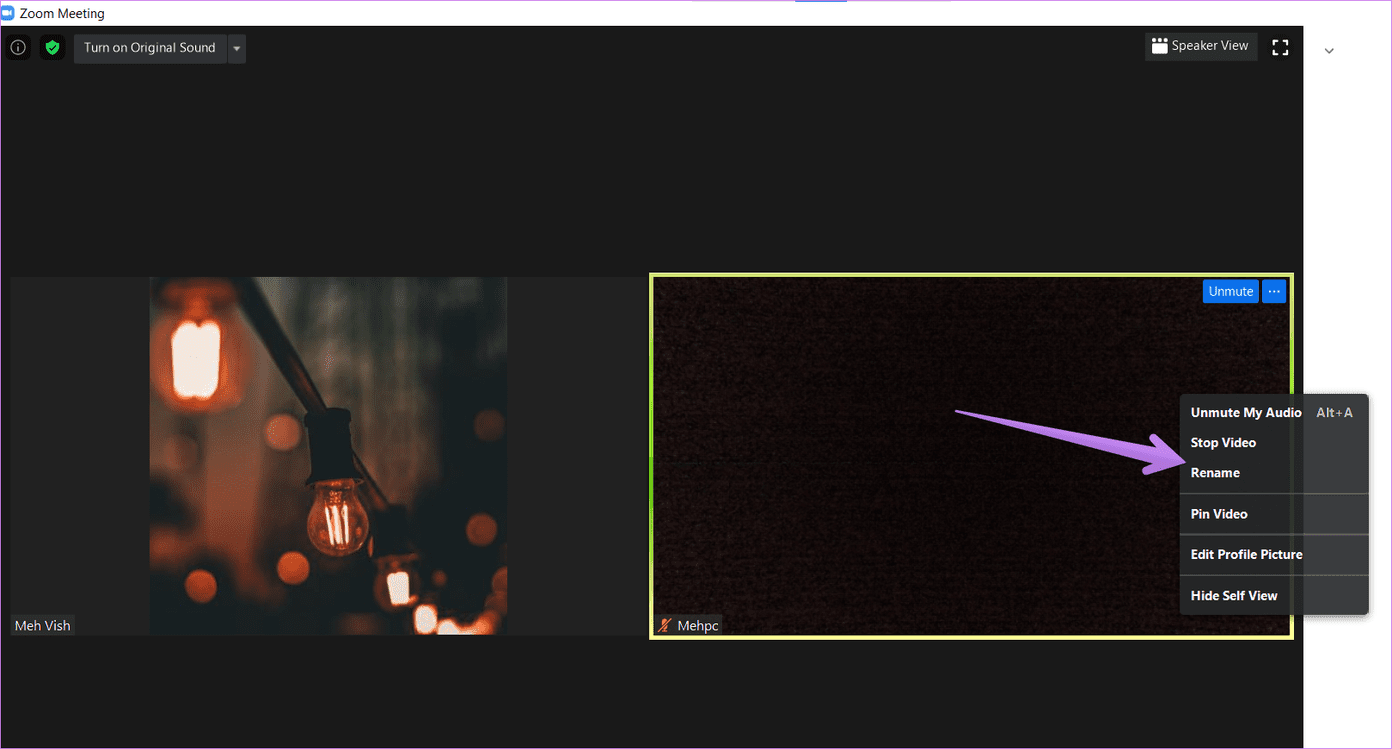Click the meeting information icon
The image size is (1392, 749).
pyautogui.click(x=18, y=47)
